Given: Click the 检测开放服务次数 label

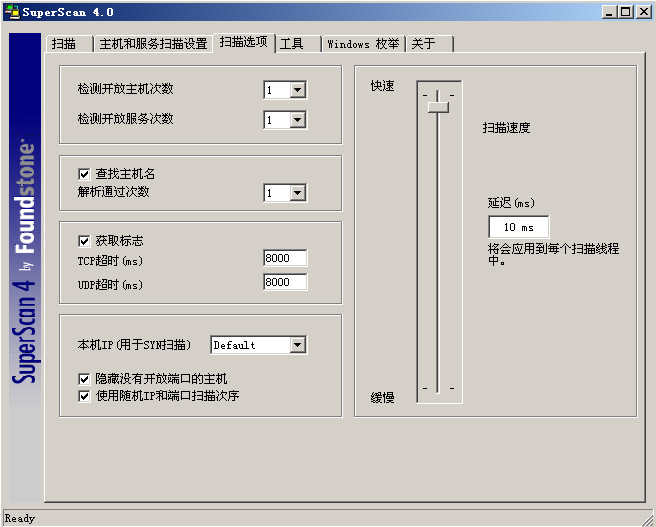Looking at the screenshot, I should (125, 119).
